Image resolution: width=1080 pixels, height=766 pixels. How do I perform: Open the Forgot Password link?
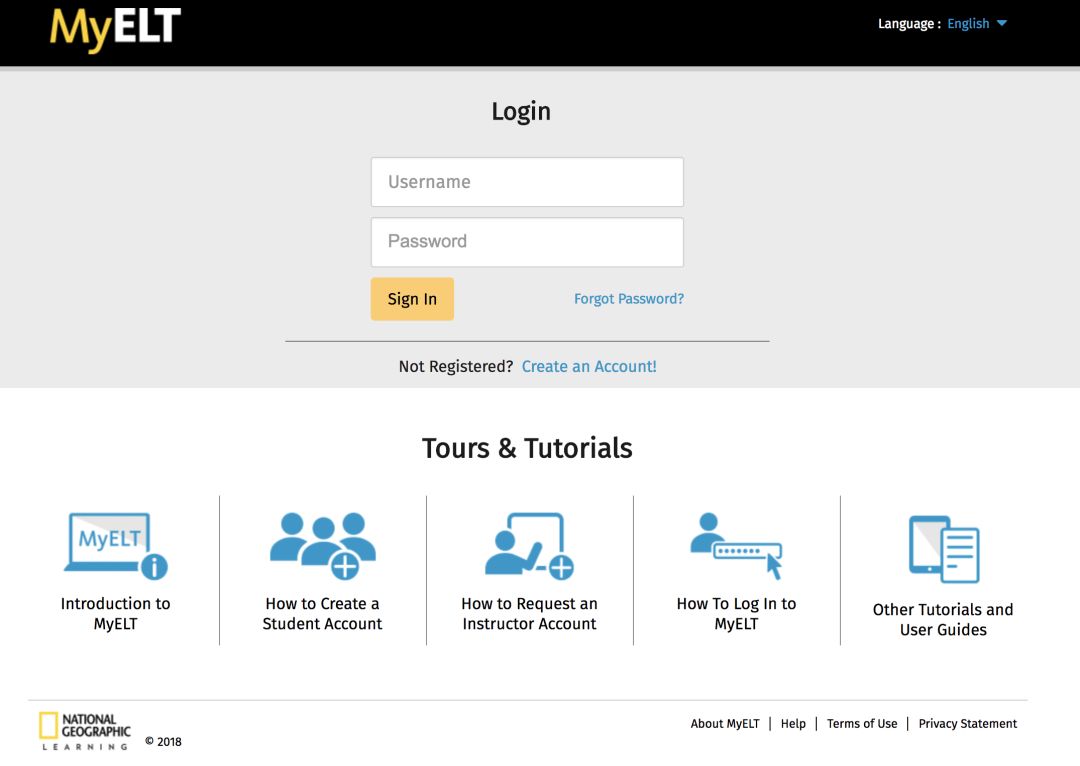(x=629, y=299)
